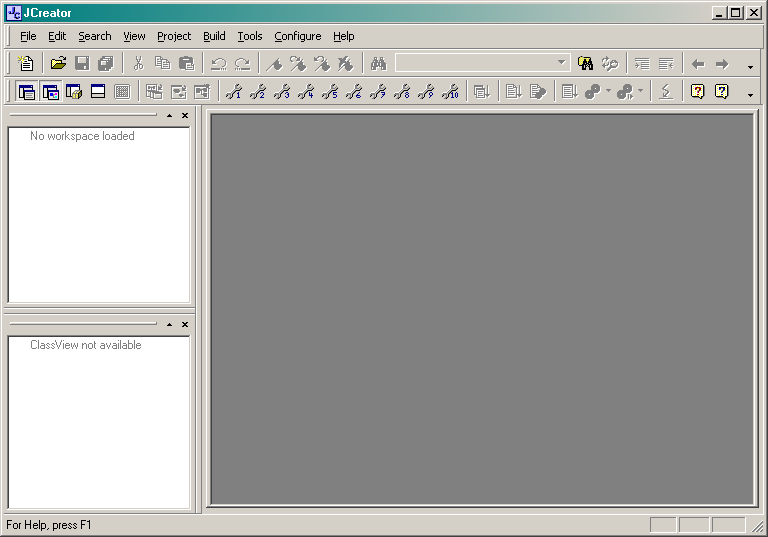This screenshot has height=537, width=768.
Task: Toggle the Package view with yellow box icon
Action: coord(74,92)
